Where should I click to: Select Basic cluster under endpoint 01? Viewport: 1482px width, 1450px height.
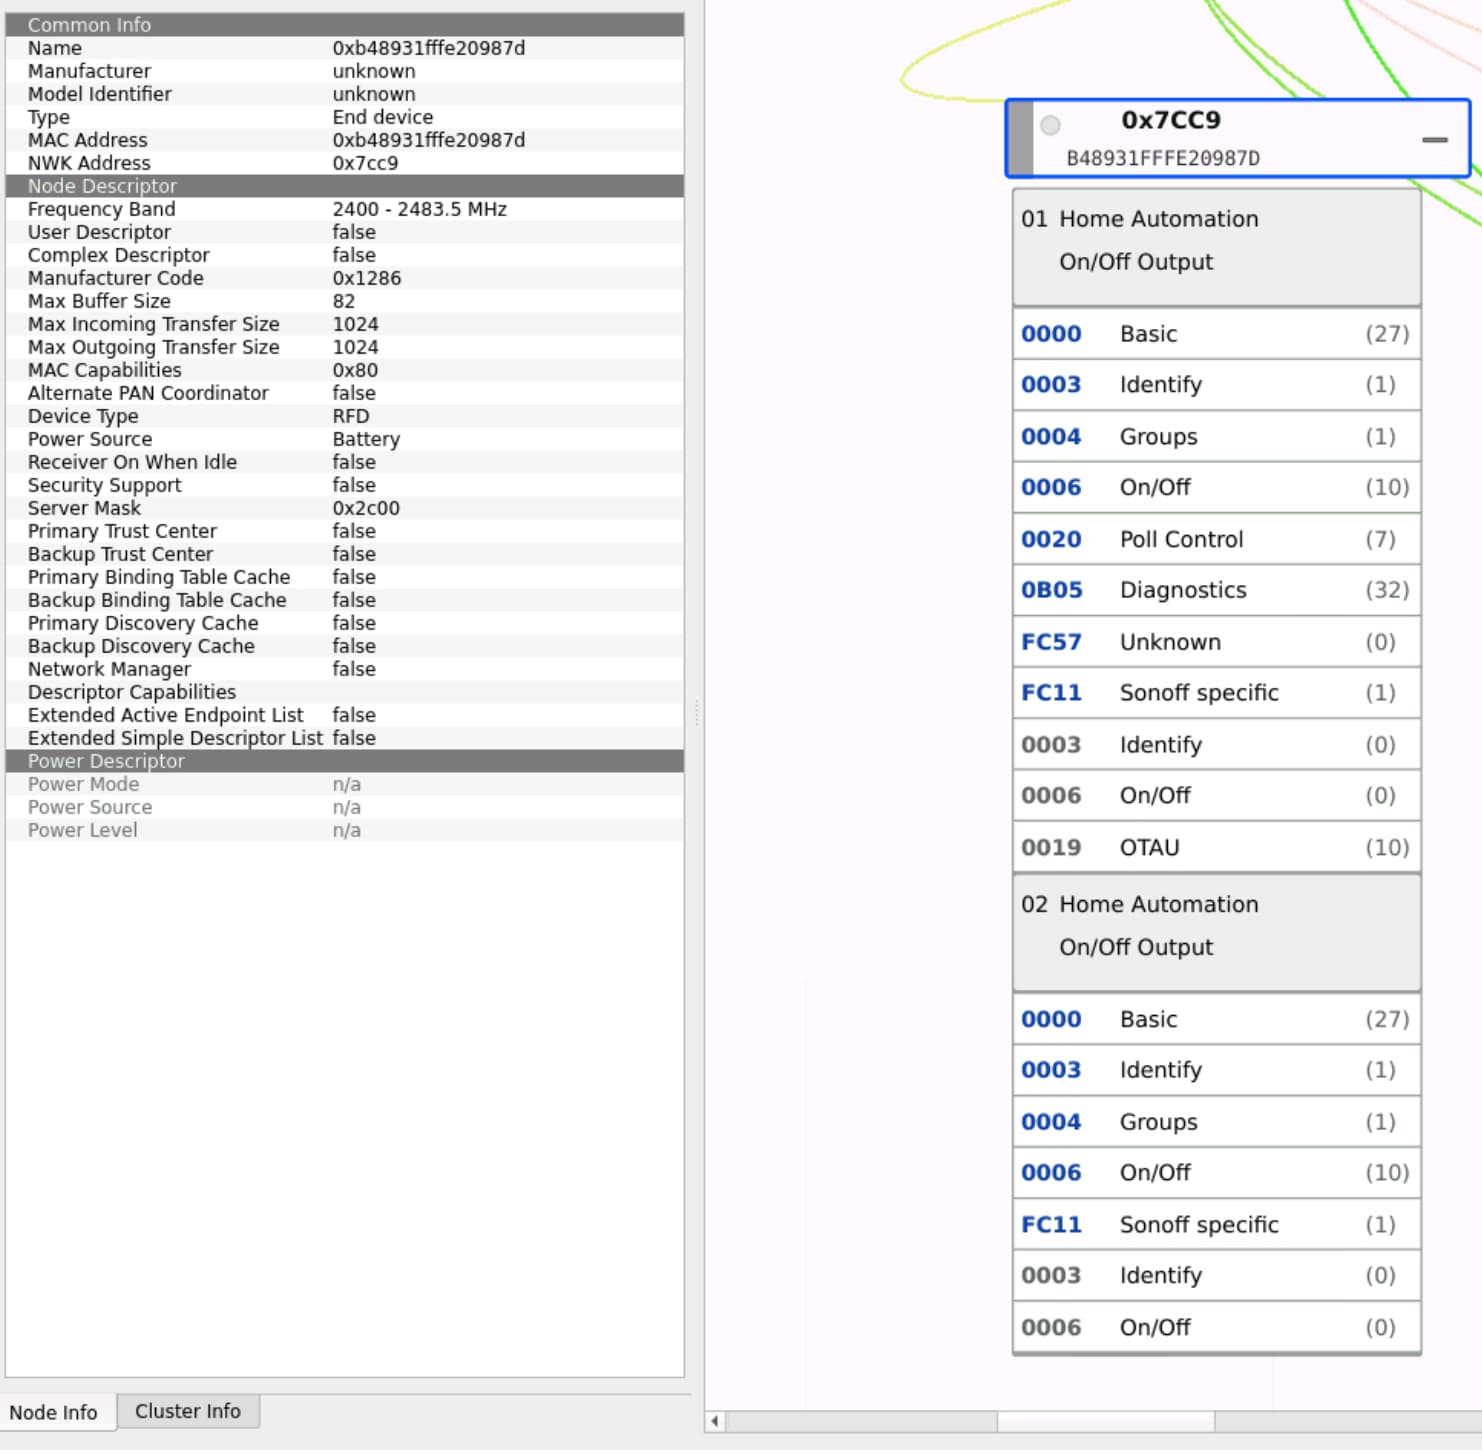[x=1215, y=334]
